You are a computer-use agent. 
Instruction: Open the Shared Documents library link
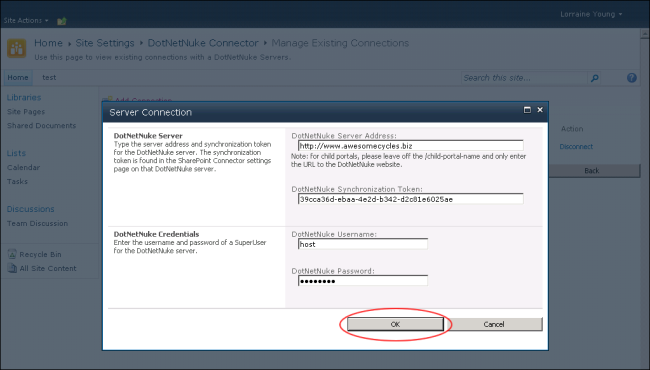coord(41,126)
